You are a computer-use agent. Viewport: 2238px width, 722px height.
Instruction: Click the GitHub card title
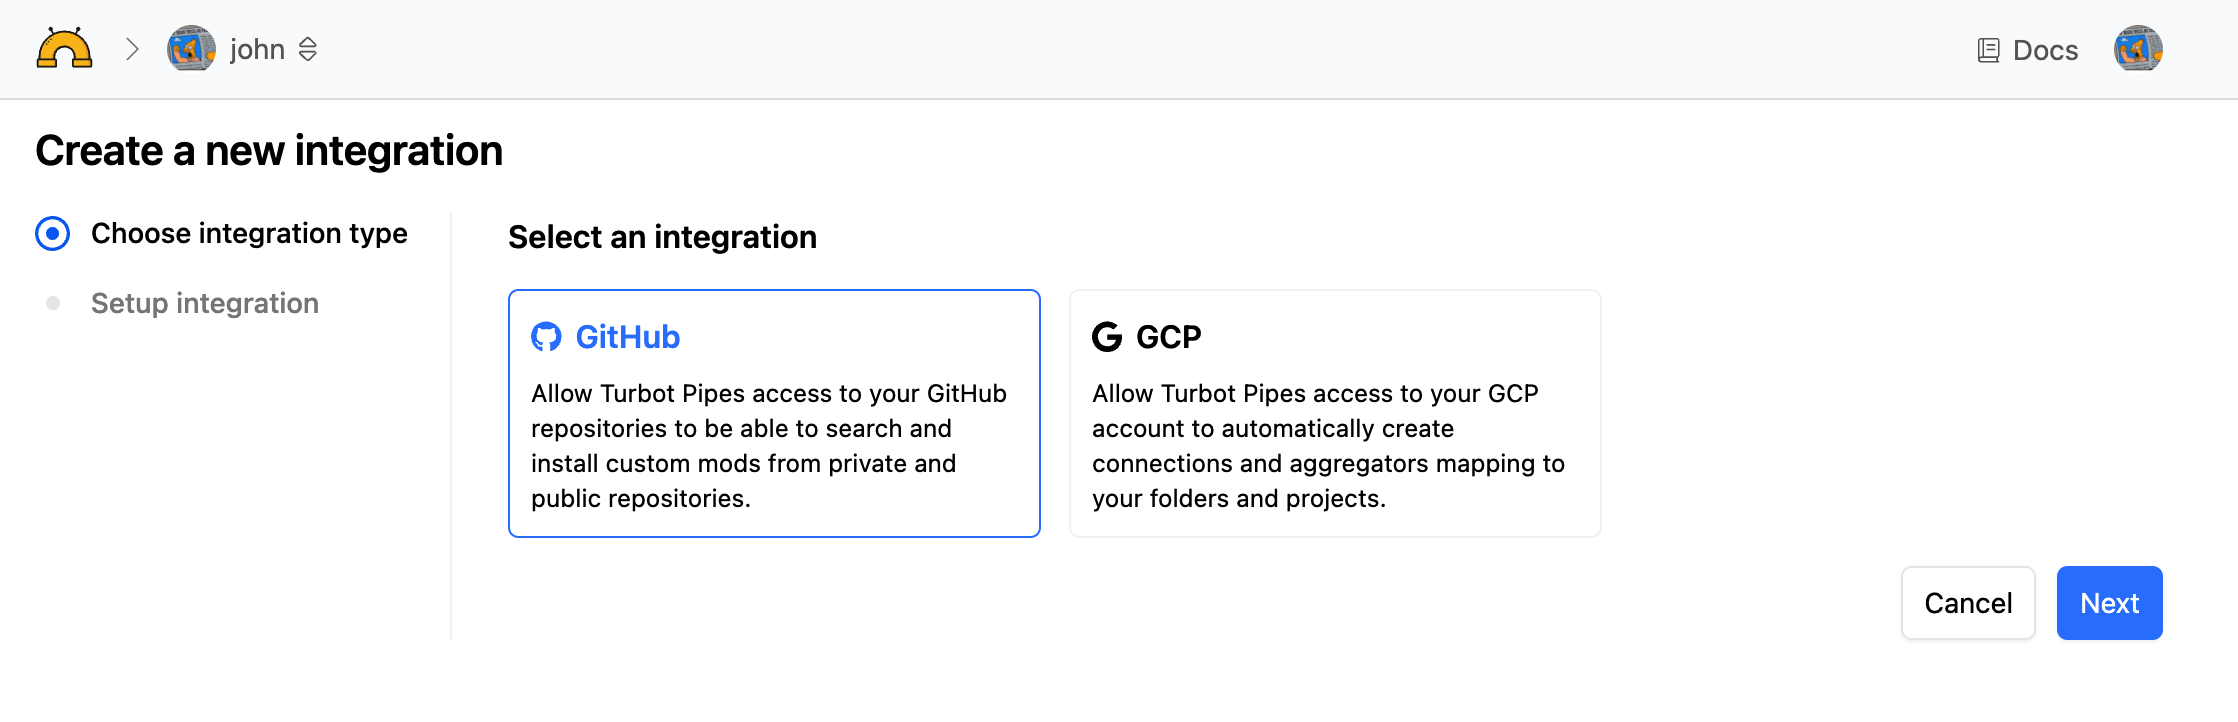(628, 337)
